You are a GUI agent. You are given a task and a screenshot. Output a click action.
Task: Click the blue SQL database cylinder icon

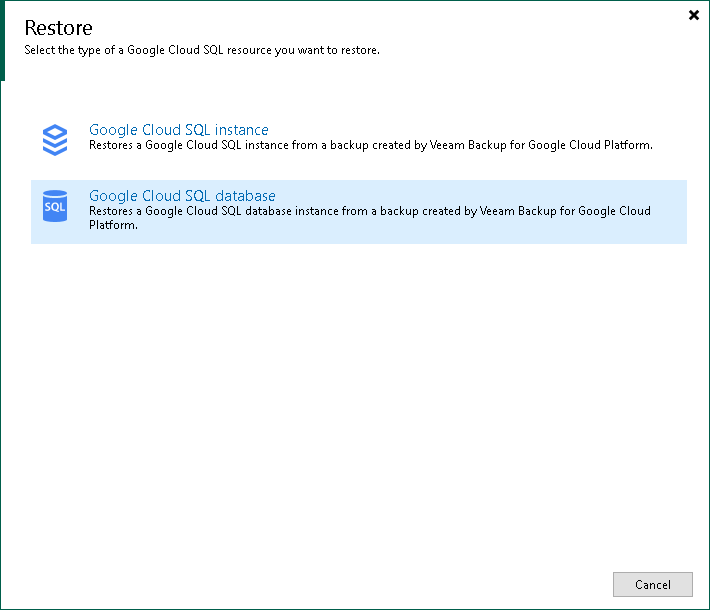(x=55, y=206)
